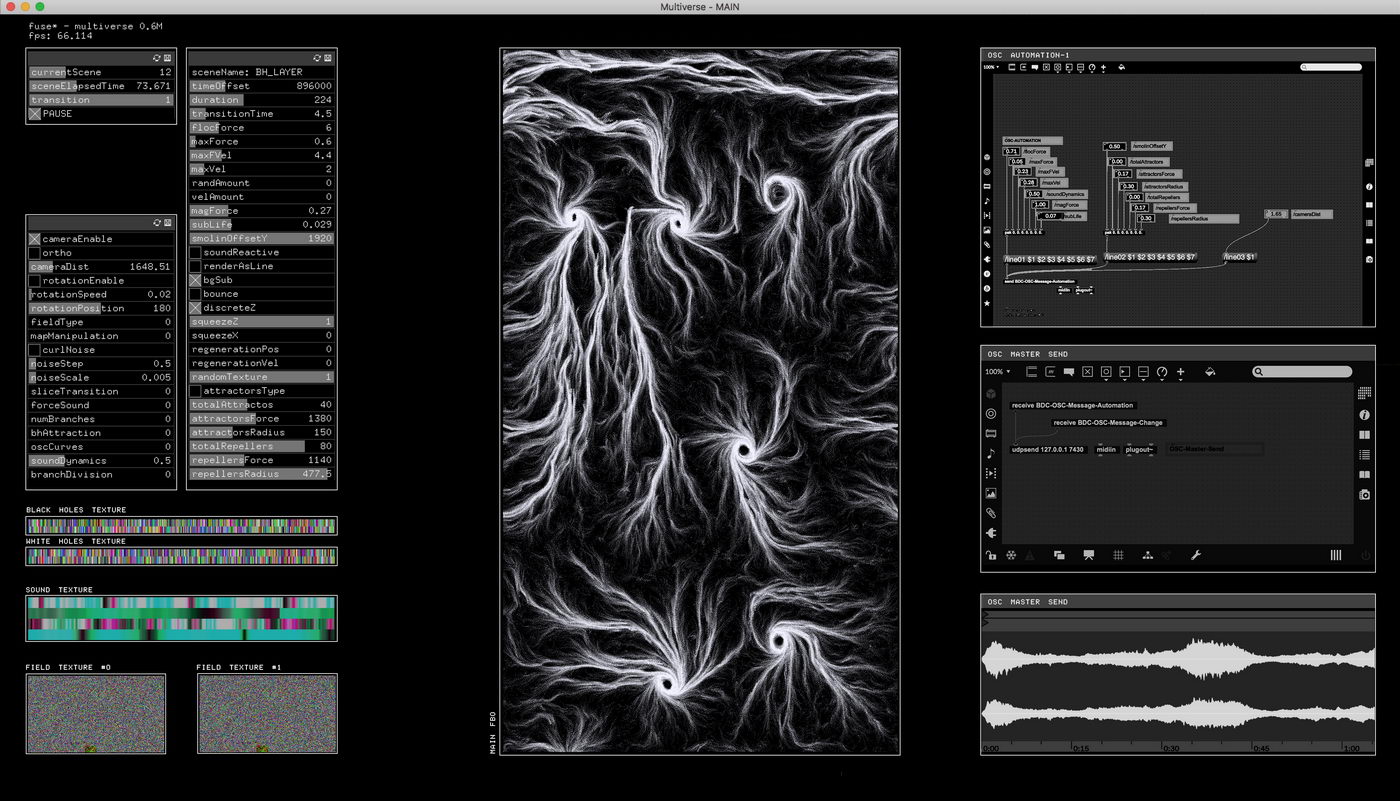
Task: Click the FIELD TEXTURE #0 thumbnail
Action: tap(96, 714)
